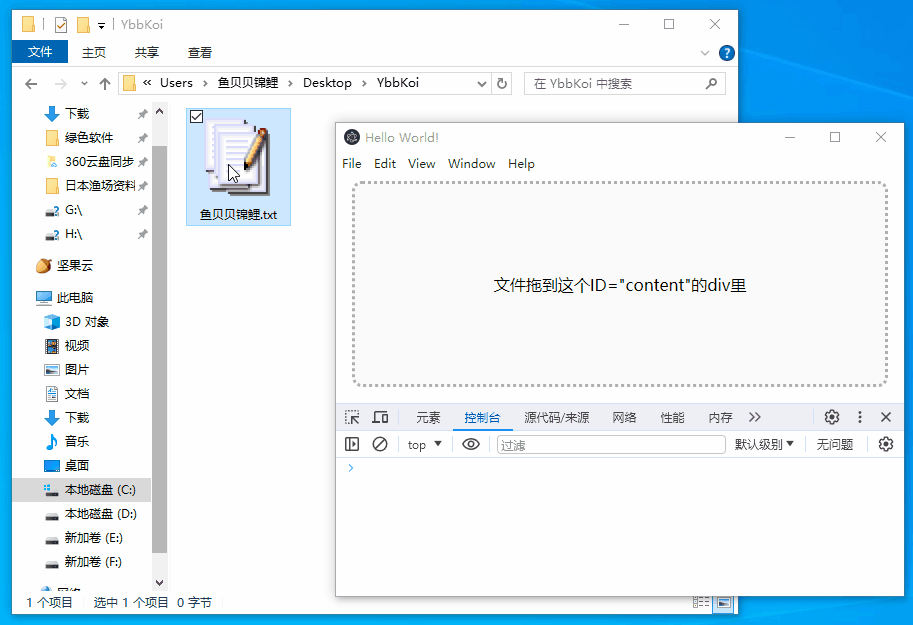Switch Explorer to large icons view
The image size is (913, 625).
point(724,602)
